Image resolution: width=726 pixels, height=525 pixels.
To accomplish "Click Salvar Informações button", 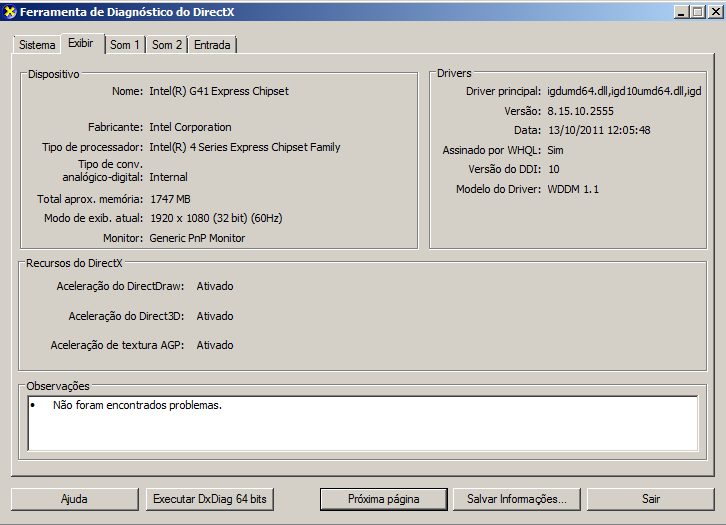I will point(517,499).
